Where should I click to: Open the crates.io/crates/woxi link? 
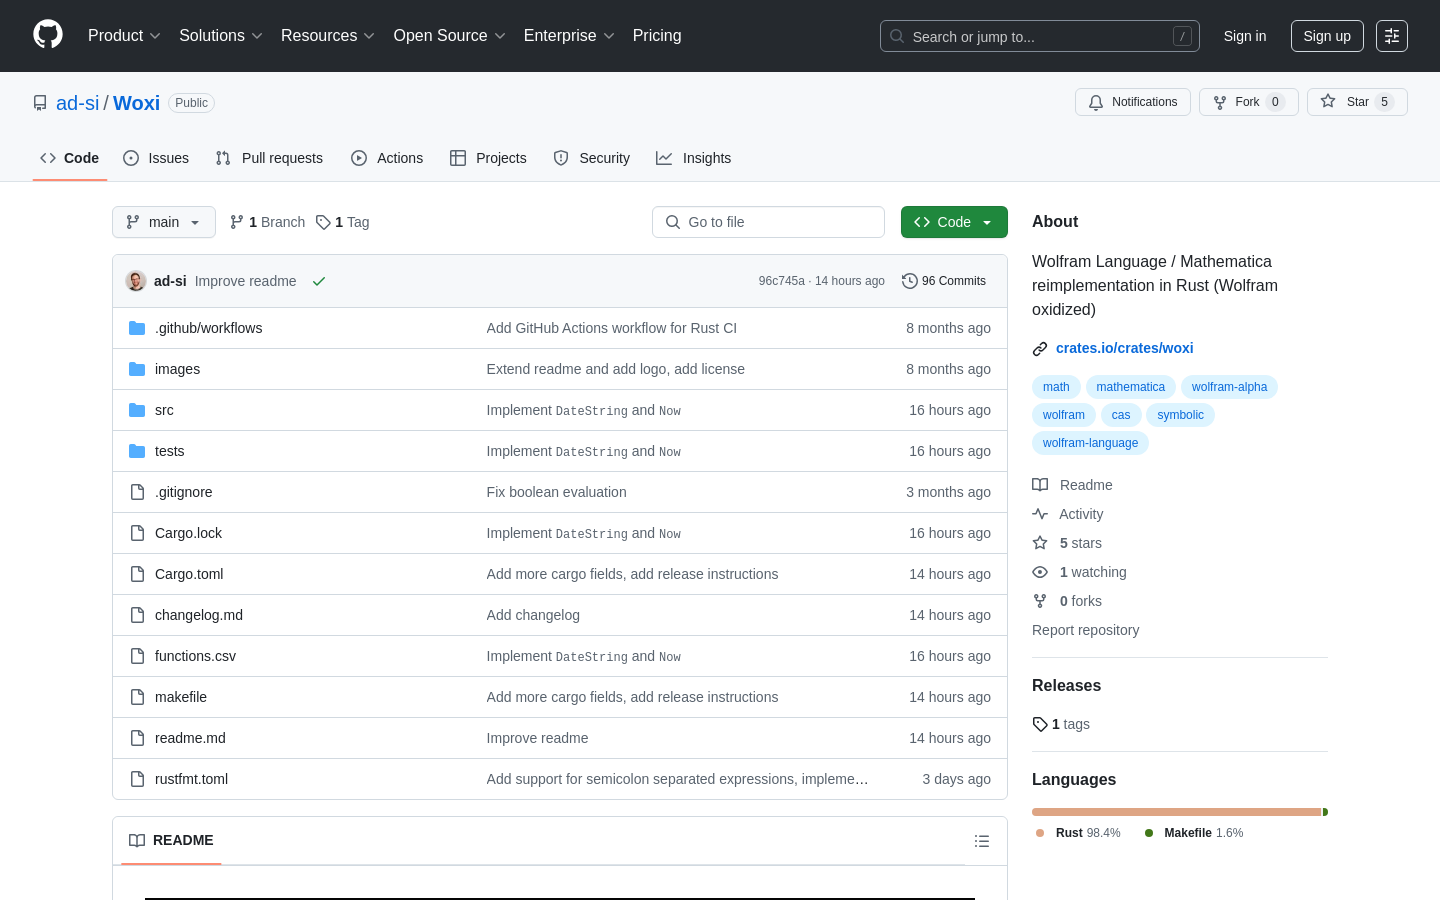1125,348
